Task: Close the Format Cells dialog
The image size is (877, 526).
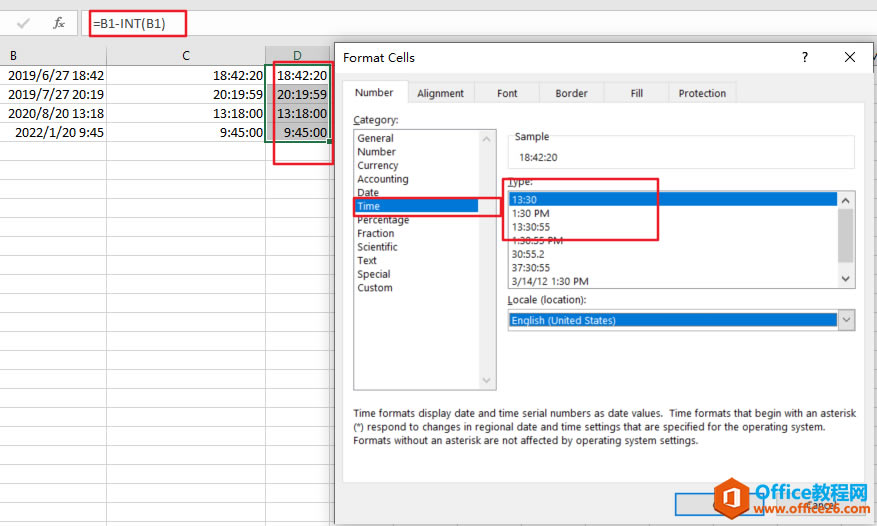Action: click(850, 57)
